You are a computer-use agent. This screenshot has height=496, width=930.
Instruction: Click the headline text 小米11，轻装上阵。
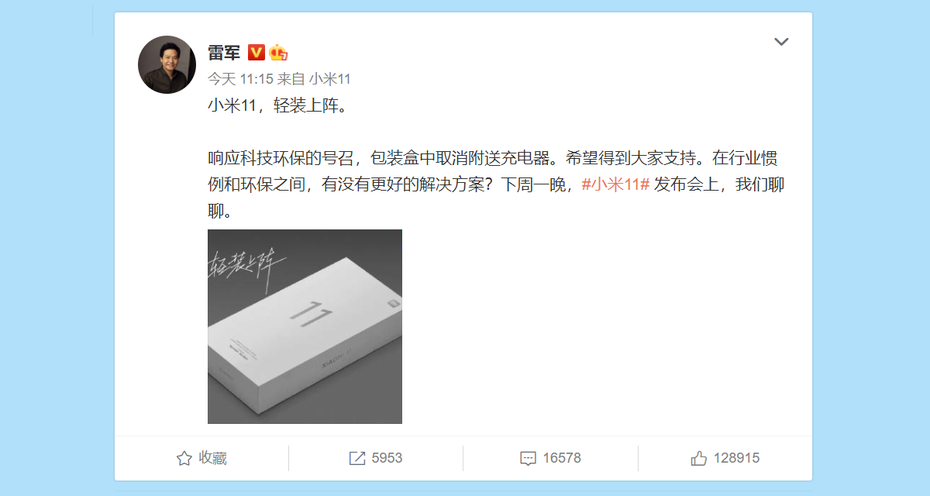point(278,106)
